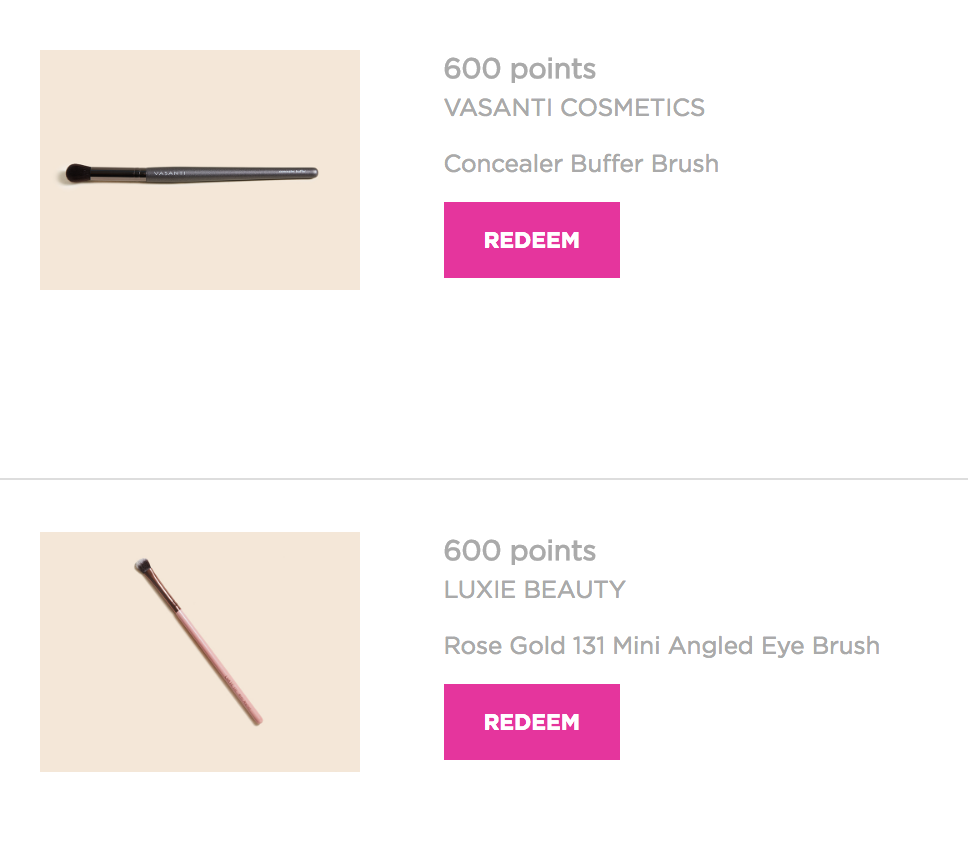The image size is (968, 842).
Task: Click the word COSMETICS in the Vasanti brand name
Action: (x=632, y=107)
